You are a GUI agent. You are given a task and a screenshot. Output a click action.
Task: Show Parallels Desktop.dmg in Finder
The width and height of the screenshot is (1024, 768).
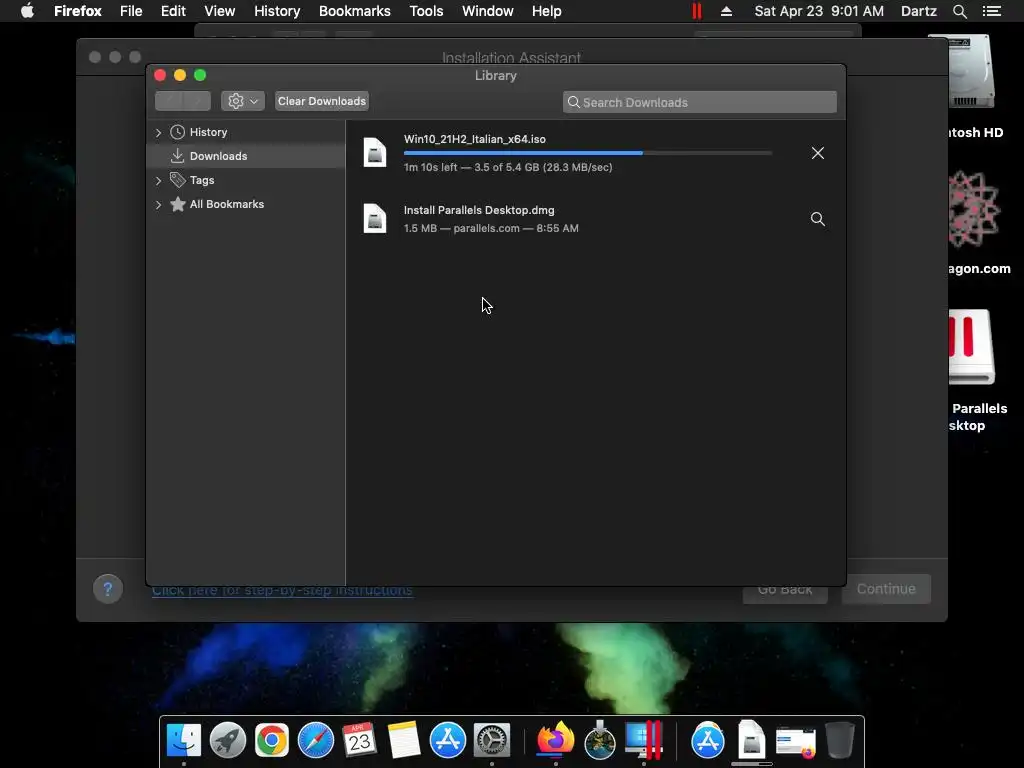pyautogui.click(x=817, y=219)
